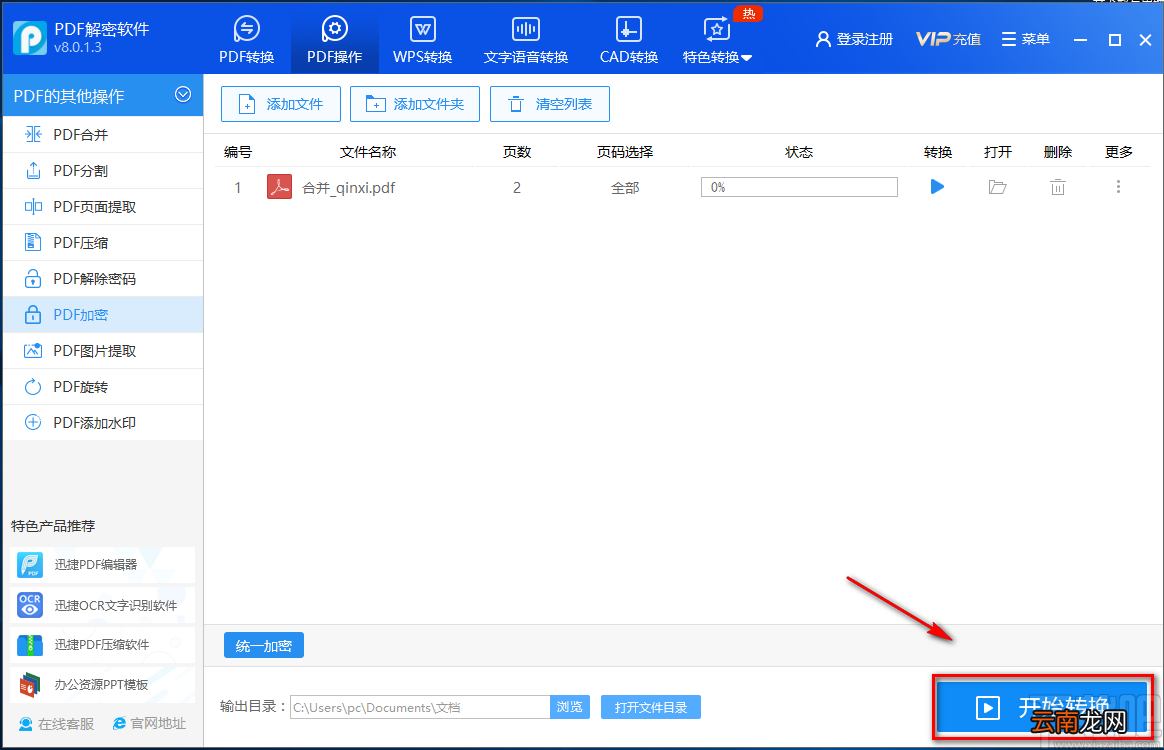1164x750 pixels.
Task: Delete 合并_qinxi.pdf with trash icon
Action: [x=1058, y=187]
